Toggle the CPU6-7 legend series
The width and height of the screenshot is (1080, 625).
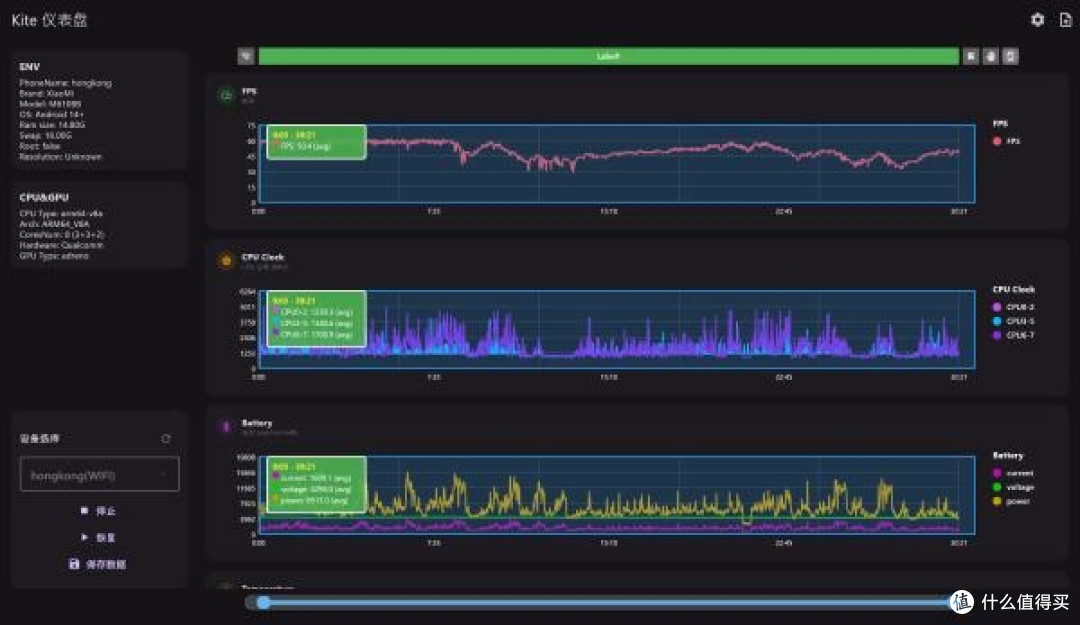tap(1013, 336)
